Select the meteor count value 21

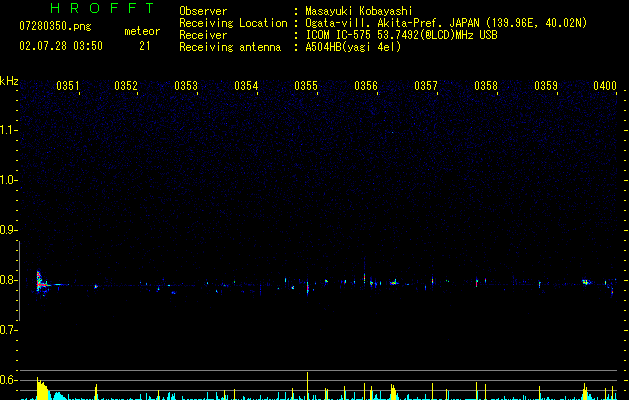[145, 46]
